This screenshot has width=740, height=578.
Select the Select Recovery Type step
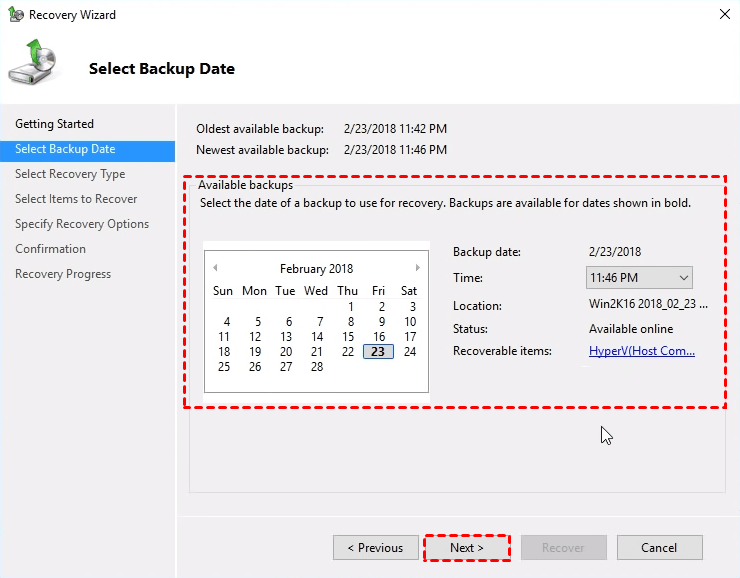(70, 174)
